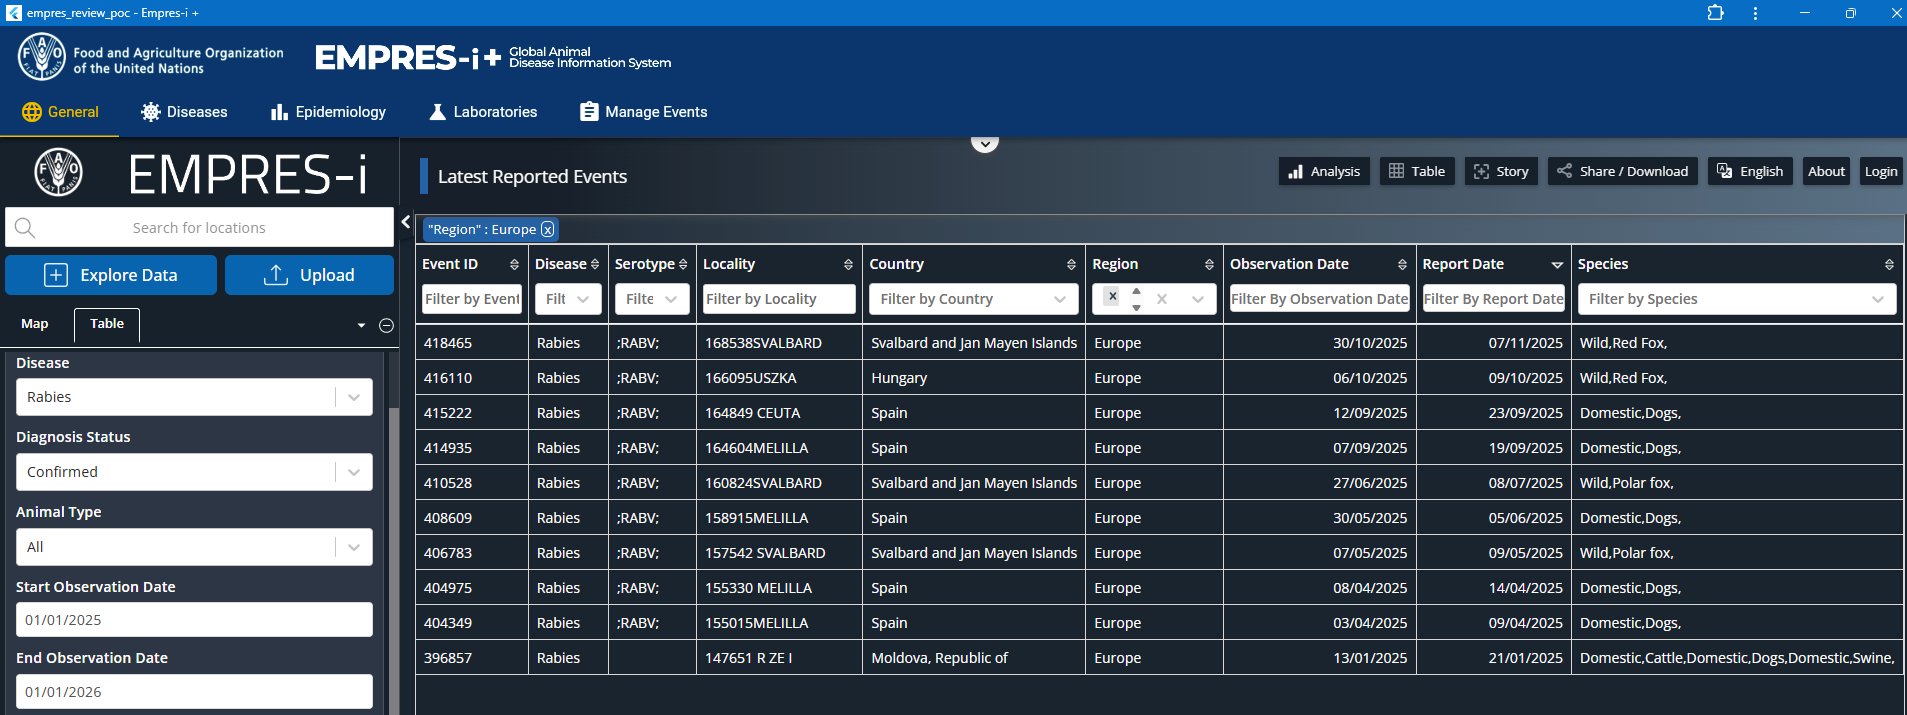
Task: Click the Analysis button
Action: (1324, 171)
